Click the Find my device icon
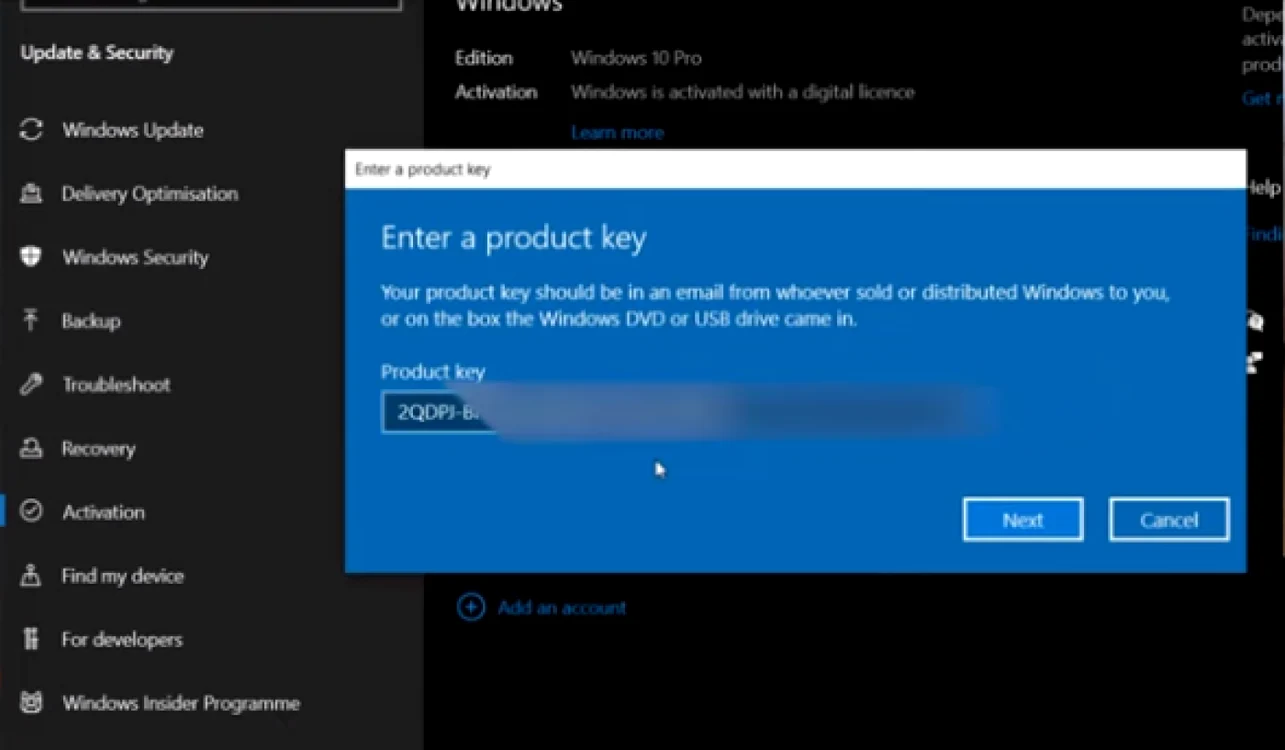This screenshot has width=1285, height=750. (x=31, y=576)
